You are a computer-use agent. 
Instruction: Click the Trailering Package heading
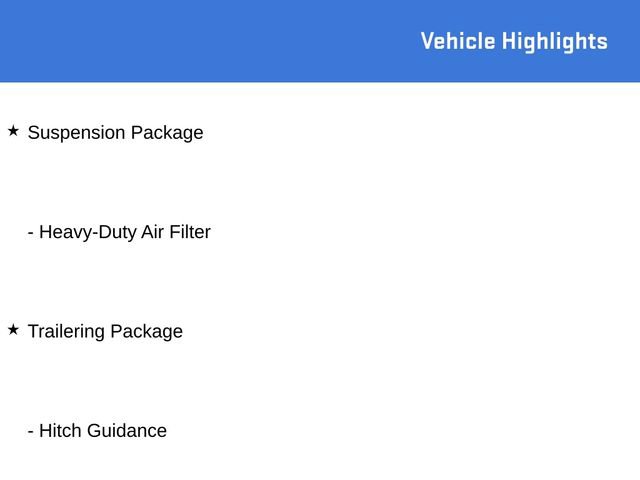105,331
